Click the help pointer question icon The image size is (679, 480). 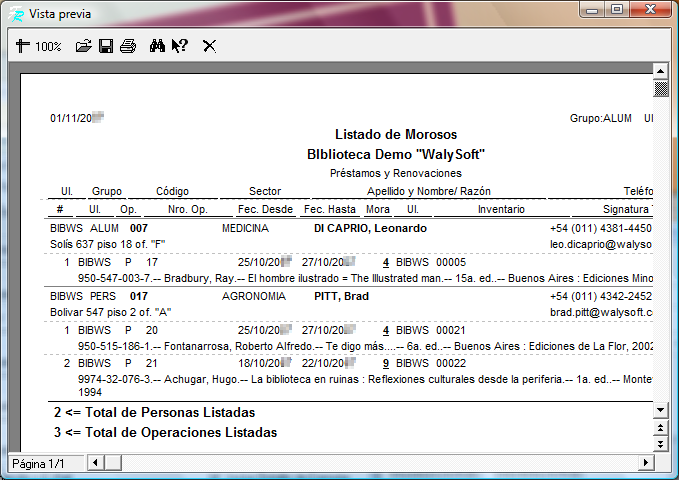pos(180,46)
